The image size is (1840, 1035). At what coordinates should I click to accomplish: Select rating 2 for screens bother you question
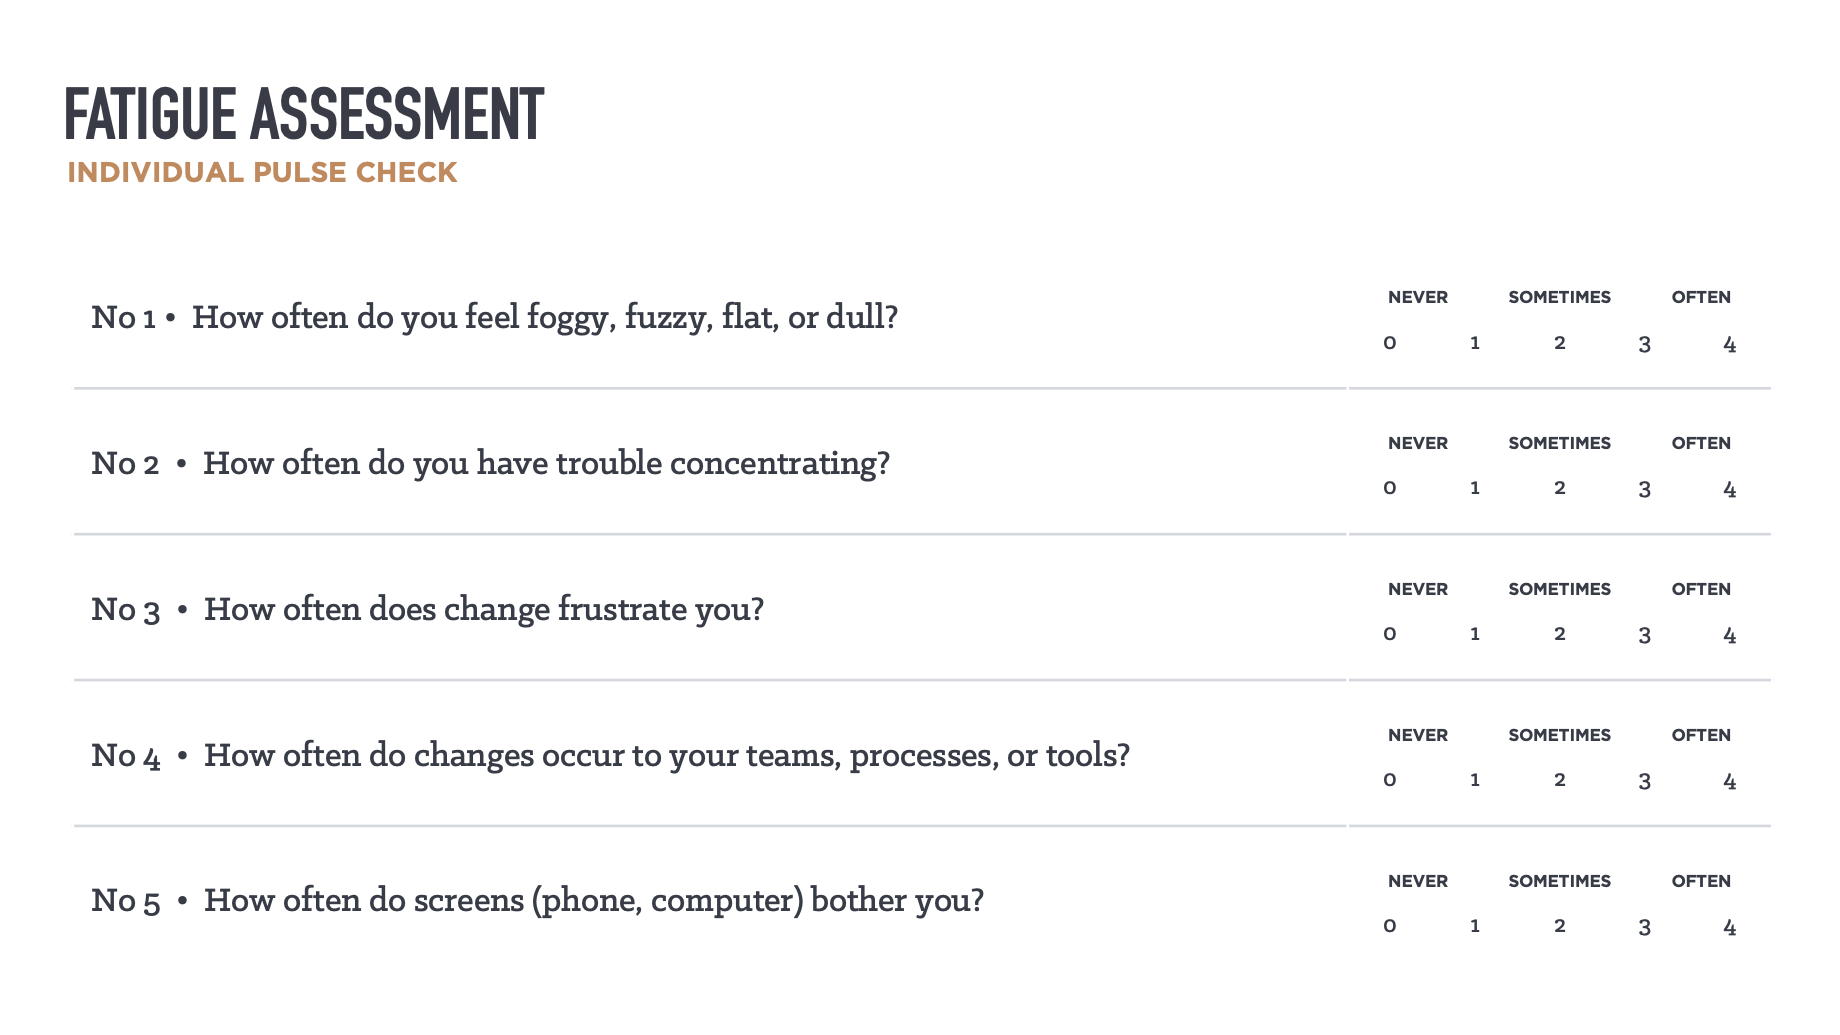pyautogui.click(x=1559, y=926)
